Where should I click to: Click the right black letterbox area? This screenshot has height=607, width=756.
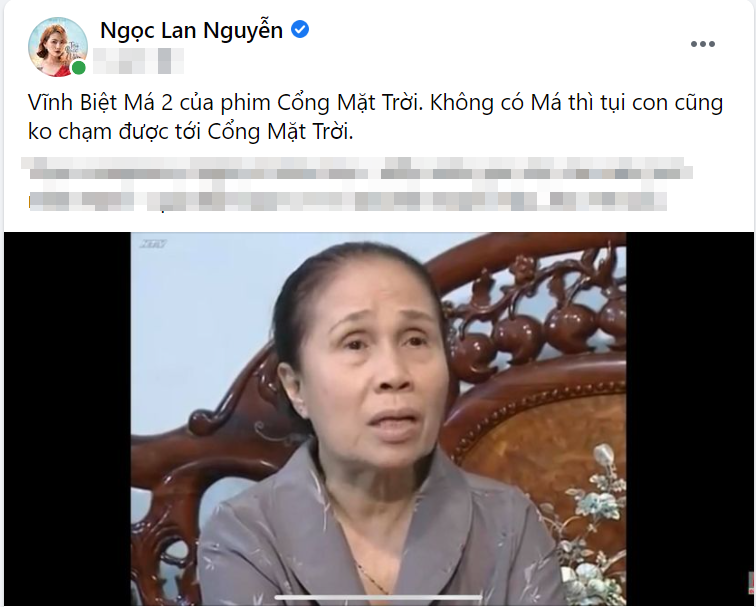pos(689,418)
